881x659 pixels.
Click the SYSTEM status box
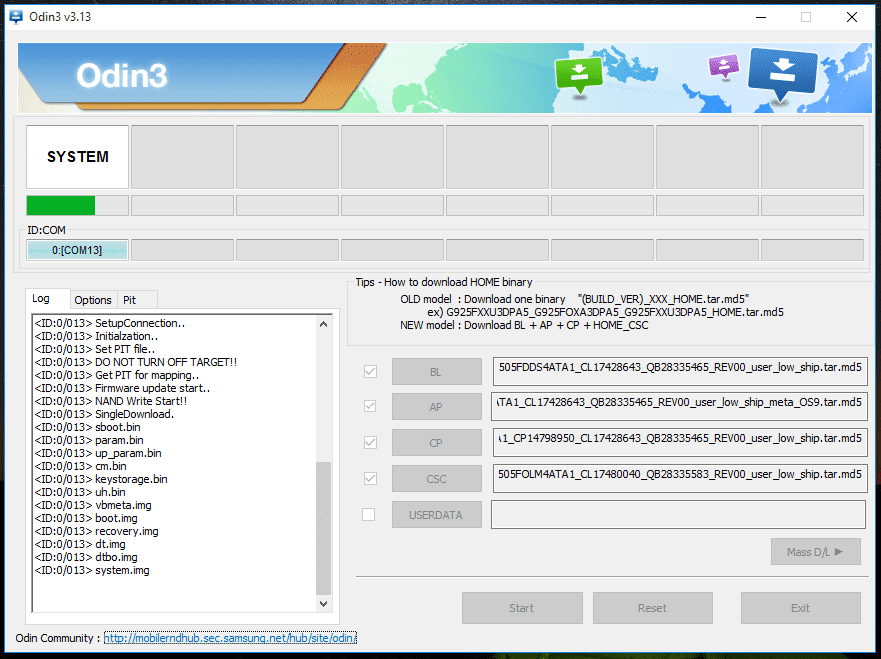(78, 157)
